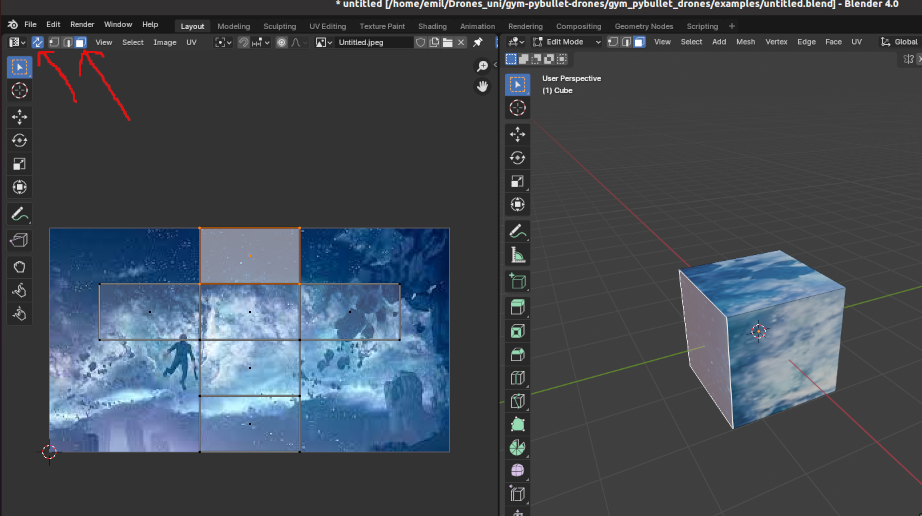Image resolution: width=922 pixels, height=516 pixels.
Task: Select the Inset Faces tool
Action: point(517,331)
